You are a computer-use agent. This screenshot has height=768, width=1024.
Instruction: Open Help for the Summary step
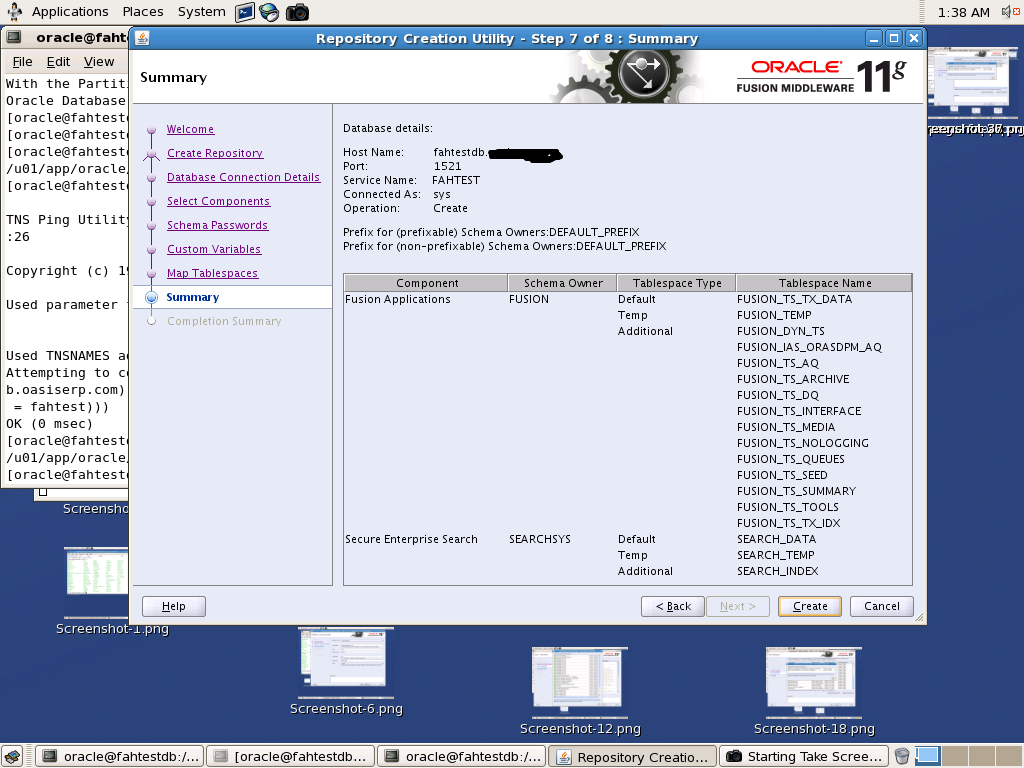173,606
